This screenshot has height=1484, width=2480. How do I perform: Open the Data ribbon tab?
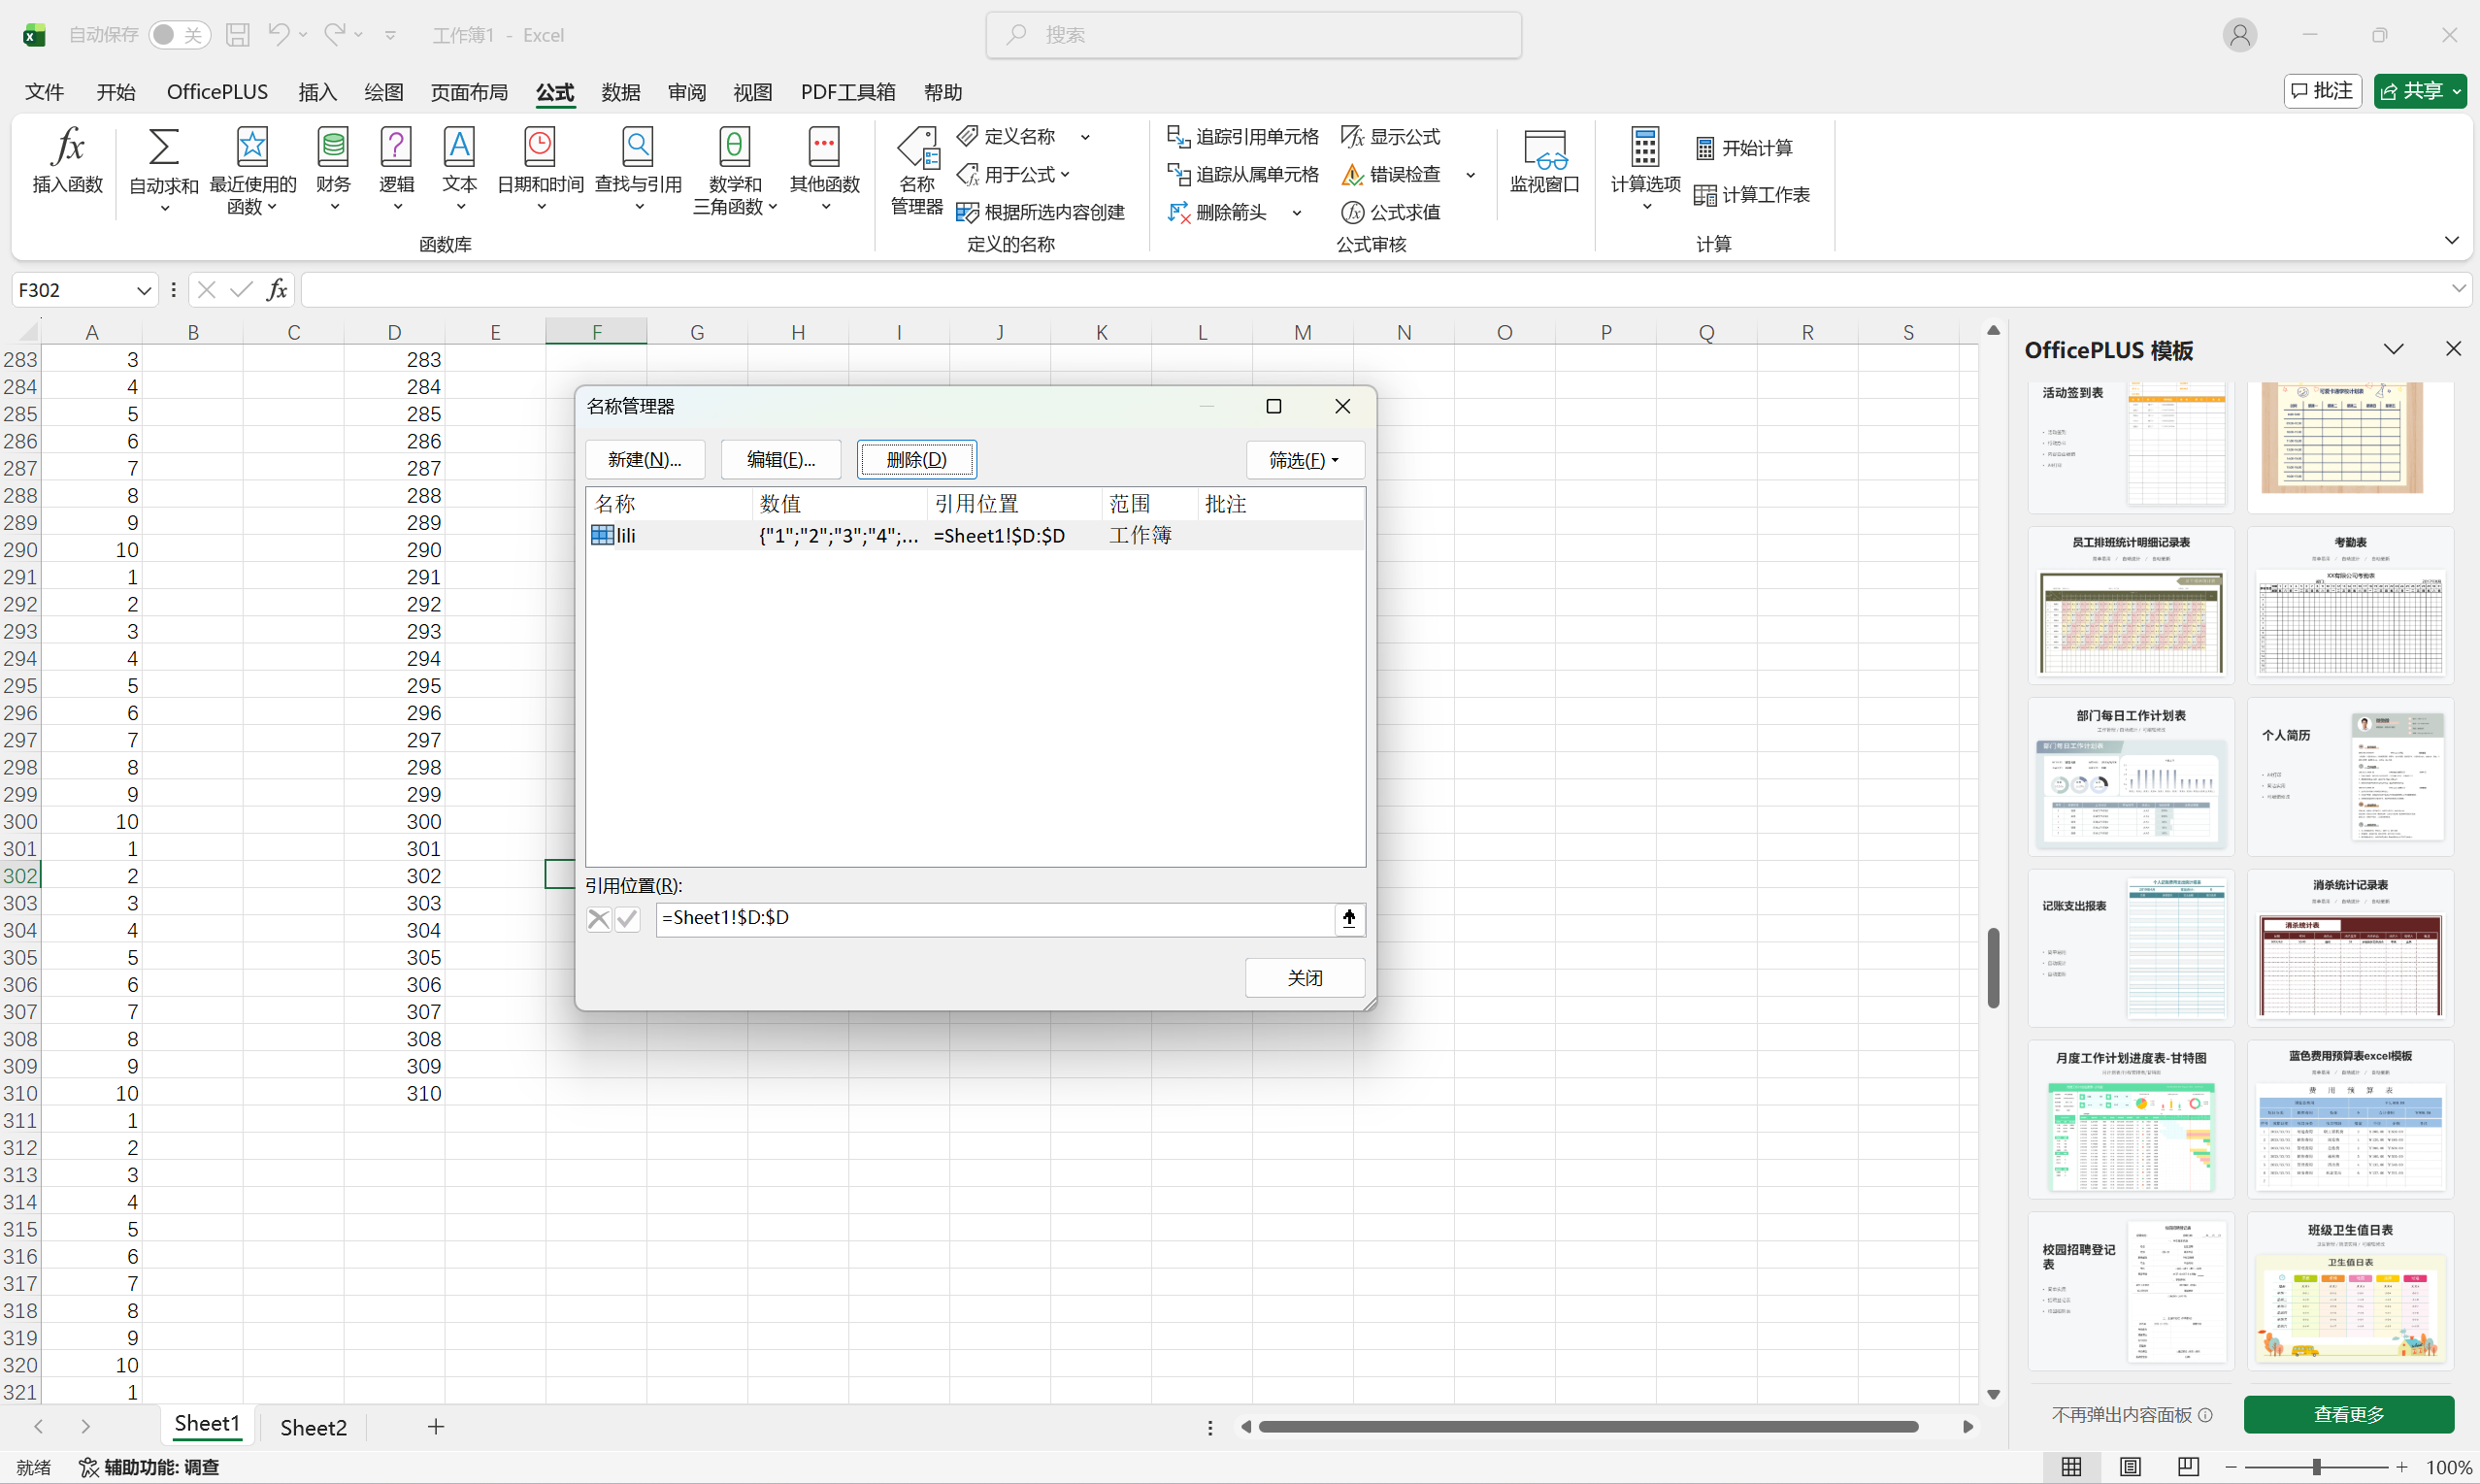[x=620, y=92]
